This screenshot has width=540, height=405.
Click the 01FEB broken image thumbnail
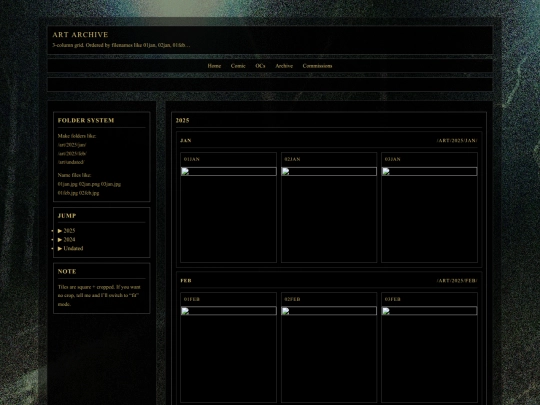[228, 311]
